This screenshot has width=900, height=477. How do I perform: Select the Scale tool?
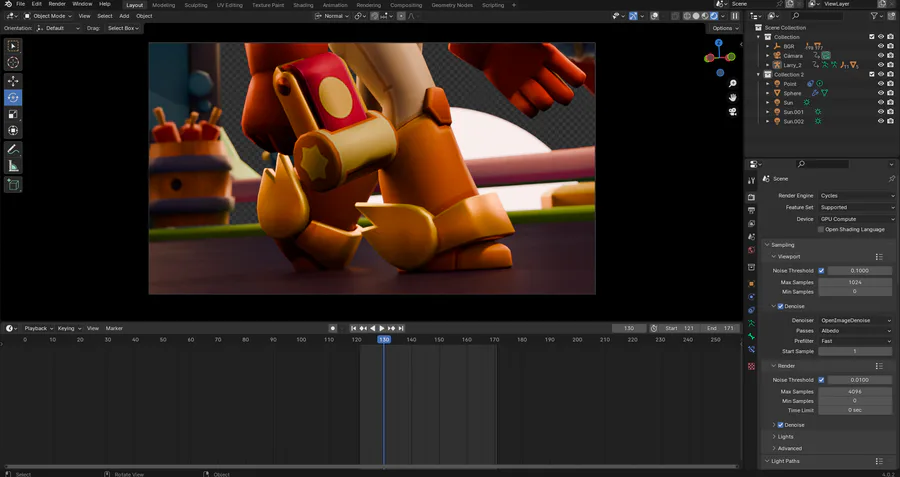click(13, 114)
